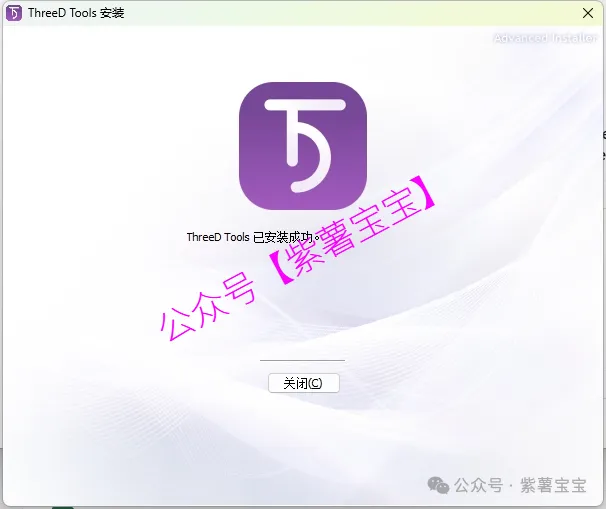Click "ThreeD Tools" in the success message

tap(219, 238)
